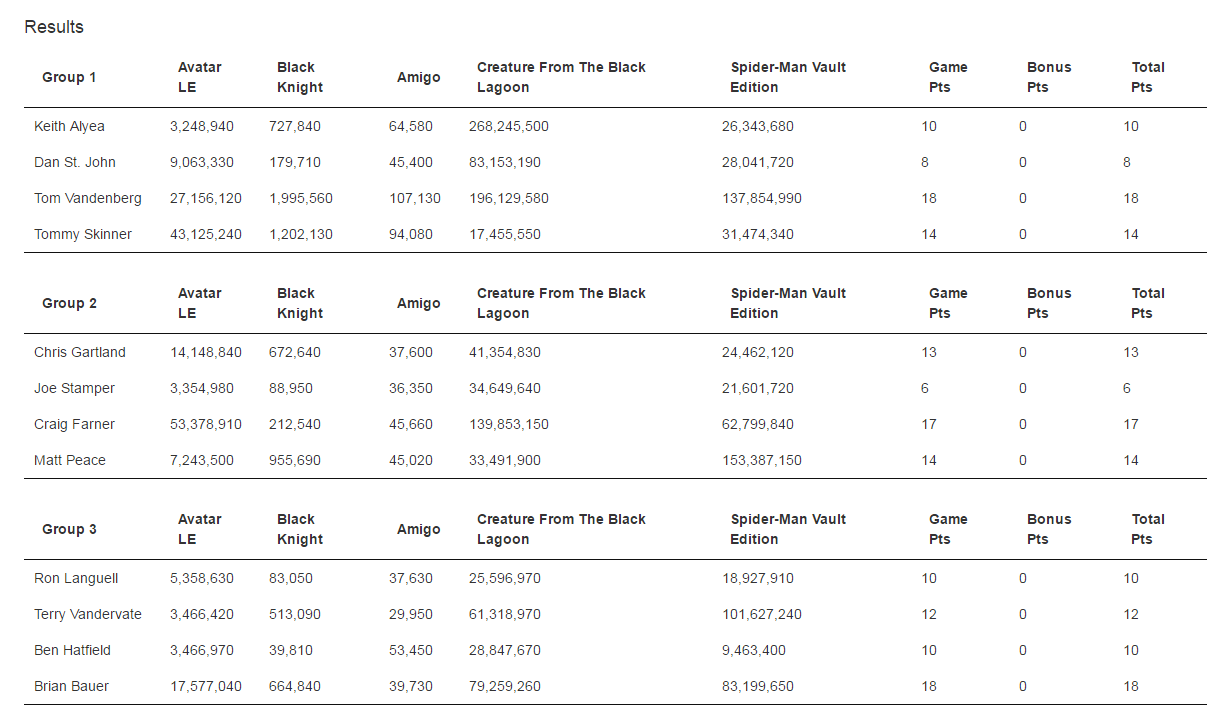Click Tommy Skinner's name
1226x726 pixels.
point(83,235)
